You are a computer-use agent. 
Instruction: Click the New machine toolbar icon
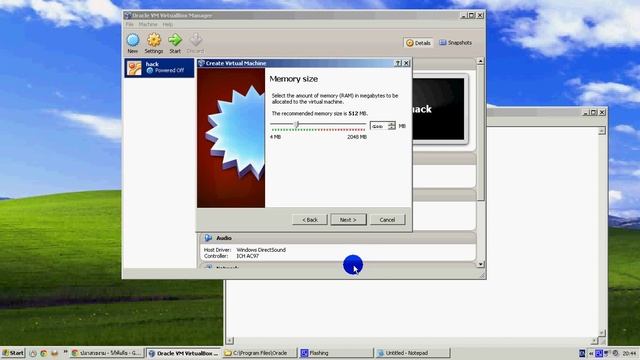133,43
